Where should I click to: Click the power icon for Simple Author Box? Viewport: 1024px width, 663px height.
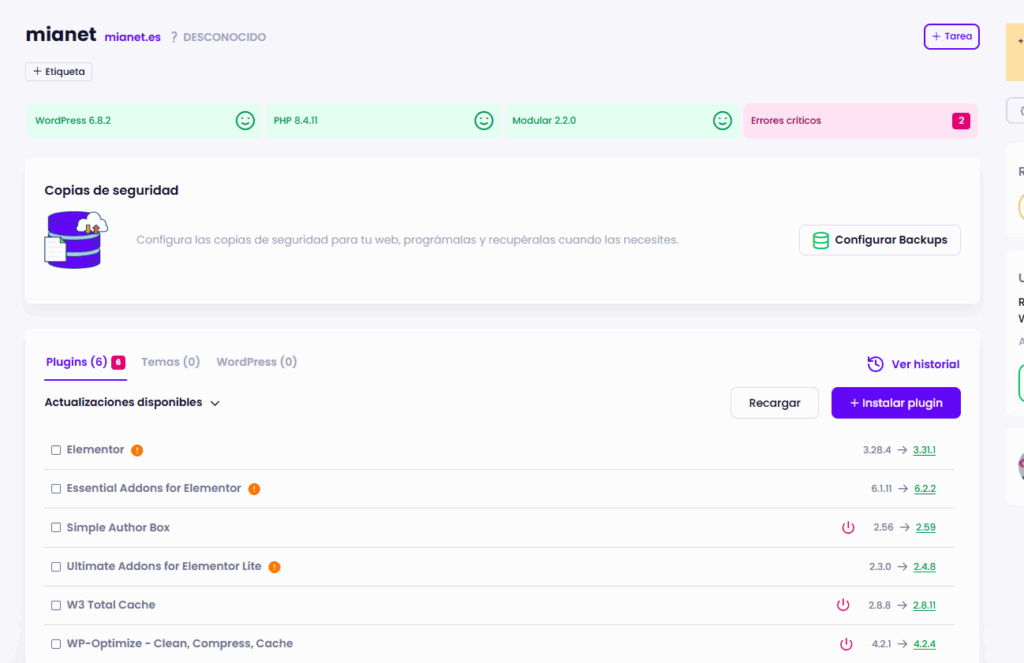848,527
